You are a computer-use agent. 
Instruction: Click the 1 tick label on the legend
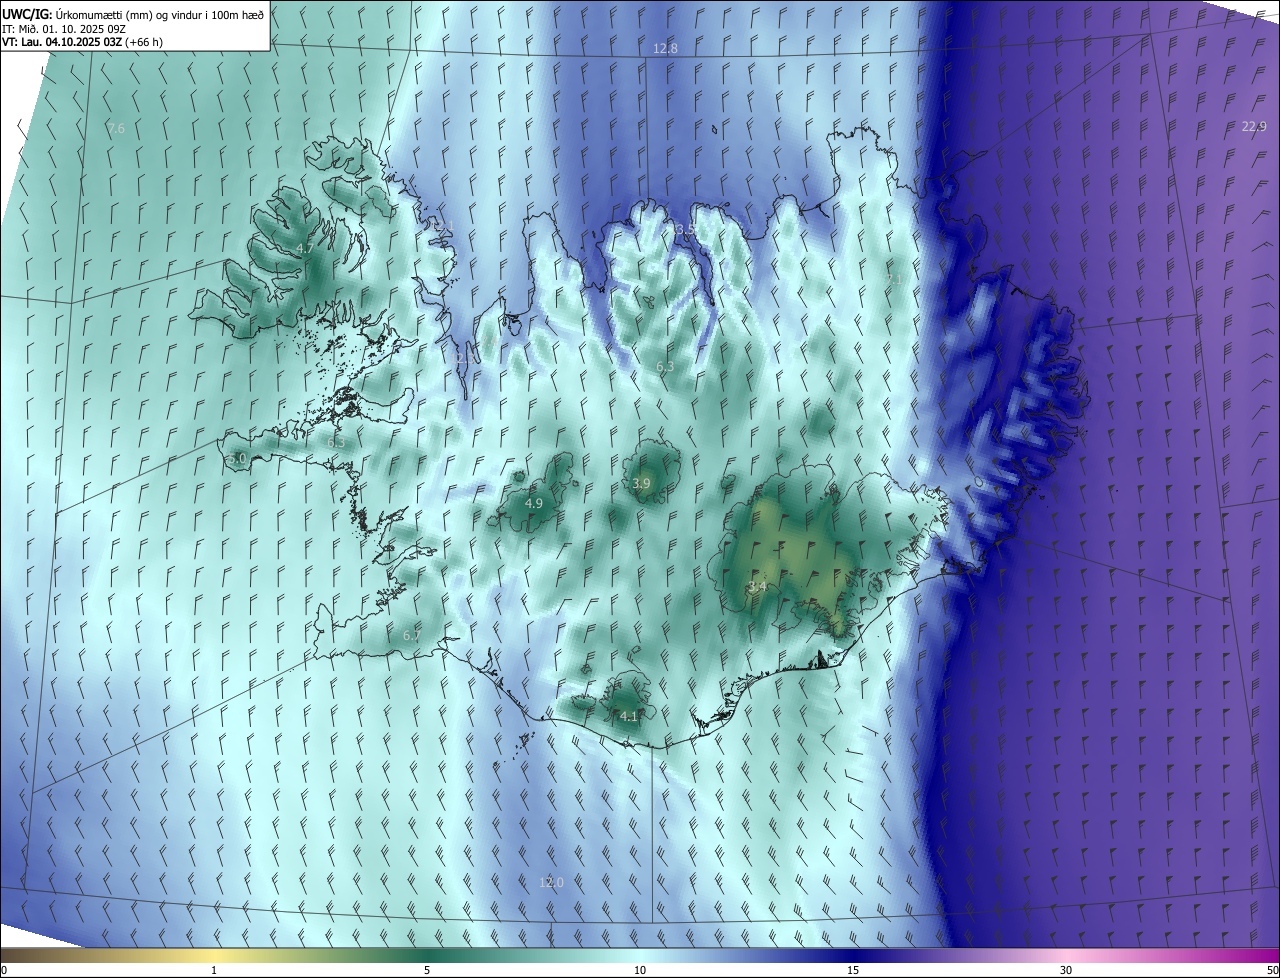(214, 970)
